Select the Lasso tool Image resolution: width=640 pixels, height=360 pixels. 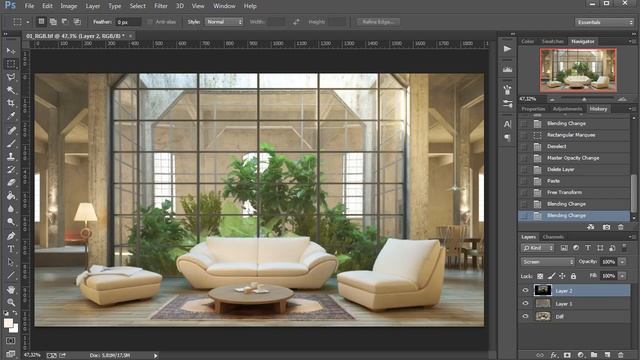coord(11,77)
